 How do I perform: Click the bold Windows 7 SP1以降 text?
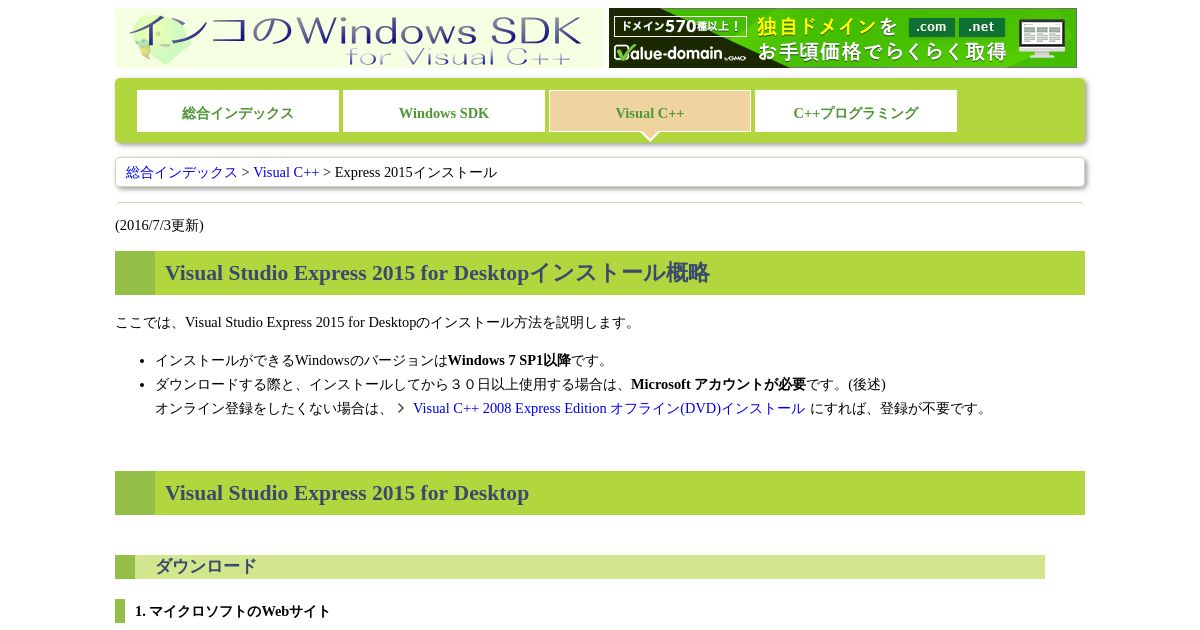point(509,360)
